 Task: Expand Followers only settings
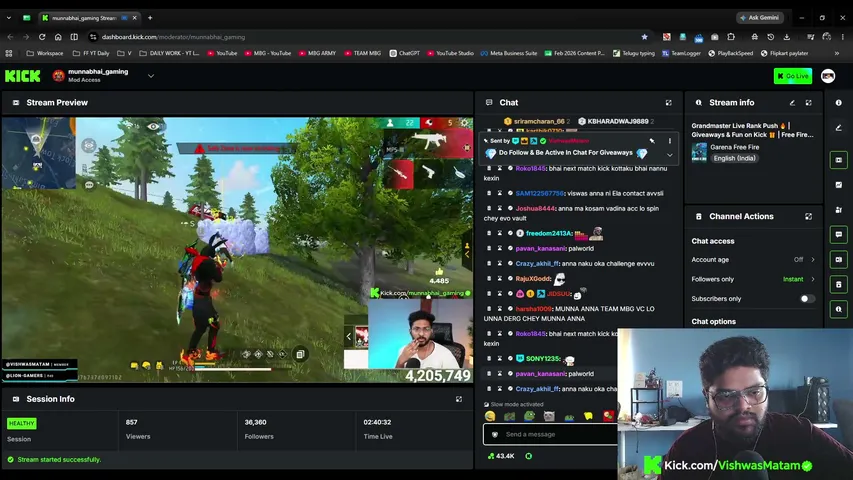pyautogui.click(x=813, y=279)
